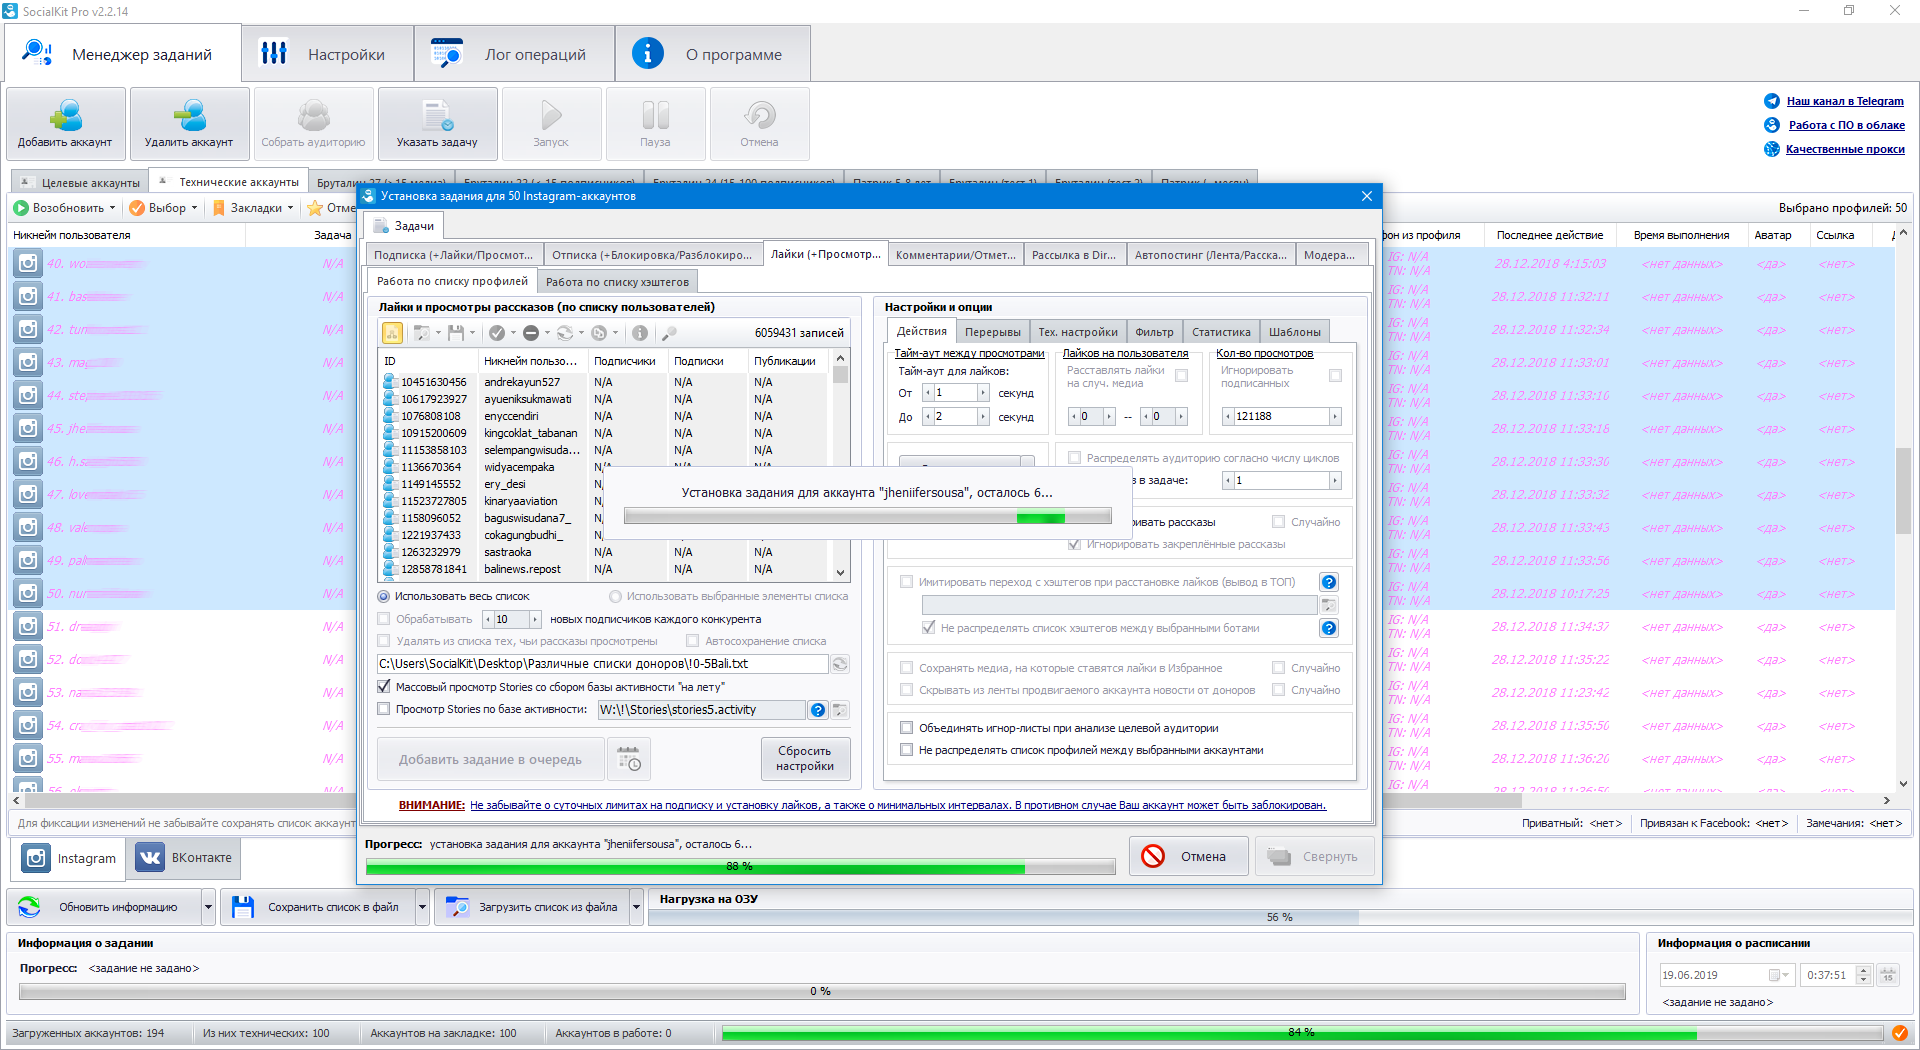This screenshot has width=1920, height=1050.
Task: Click the Указать задачу toolbar button
Action: pos(437,124)
